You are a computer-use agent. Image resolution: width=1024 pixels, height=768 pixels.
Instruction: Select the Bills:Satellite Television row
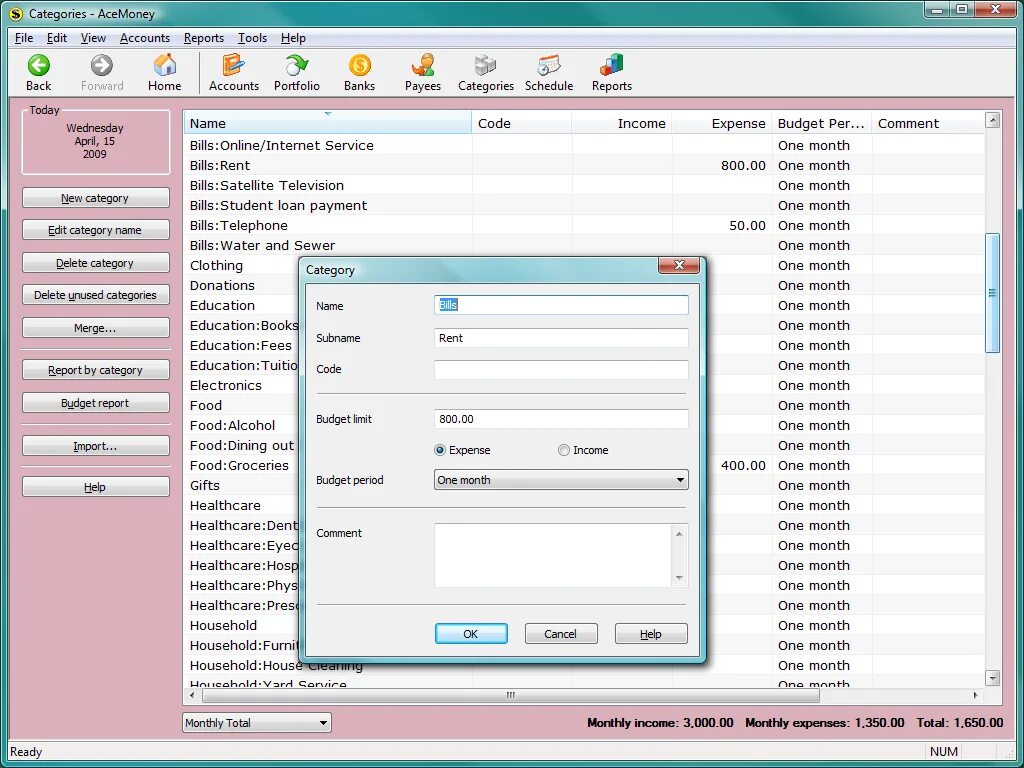point(584,185)
